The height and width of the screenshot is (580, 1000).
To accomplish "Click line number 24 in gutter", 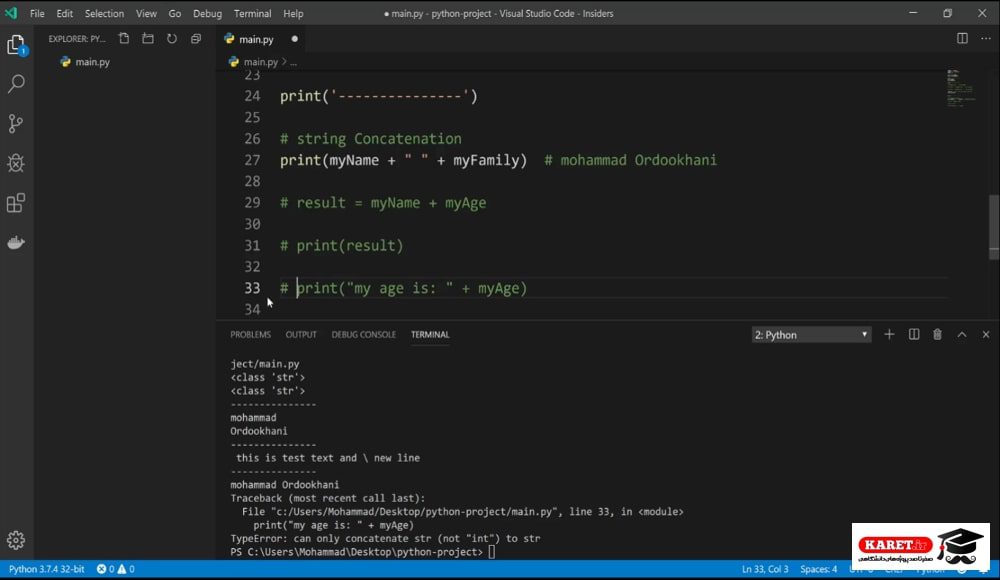I will click(253, 96).
